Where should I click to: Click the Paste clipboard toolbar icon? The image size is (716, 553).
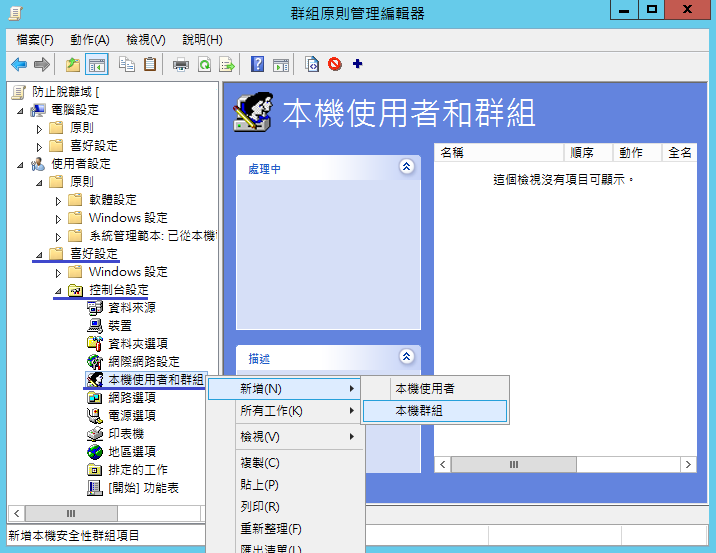[x=150, y=64]
